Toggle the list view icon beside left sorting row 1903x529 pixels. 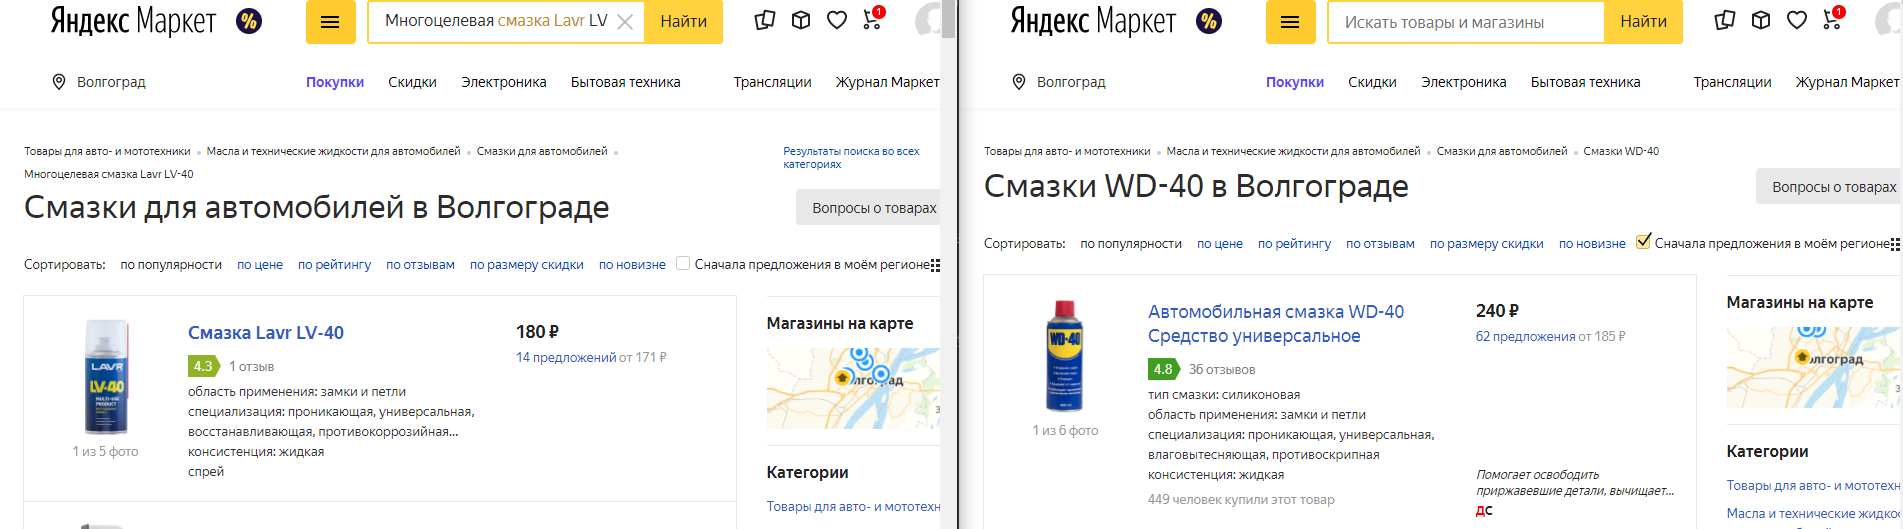[935, 265]
